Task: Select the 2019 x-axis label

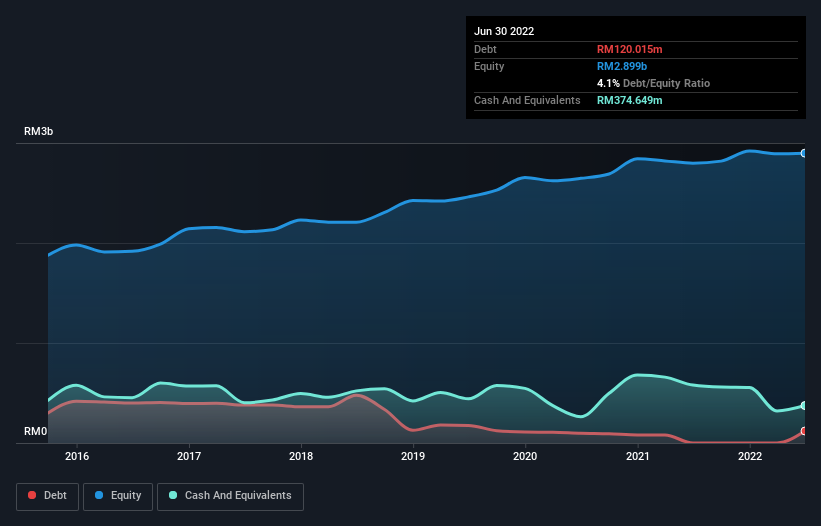Action: coord(413,457)
